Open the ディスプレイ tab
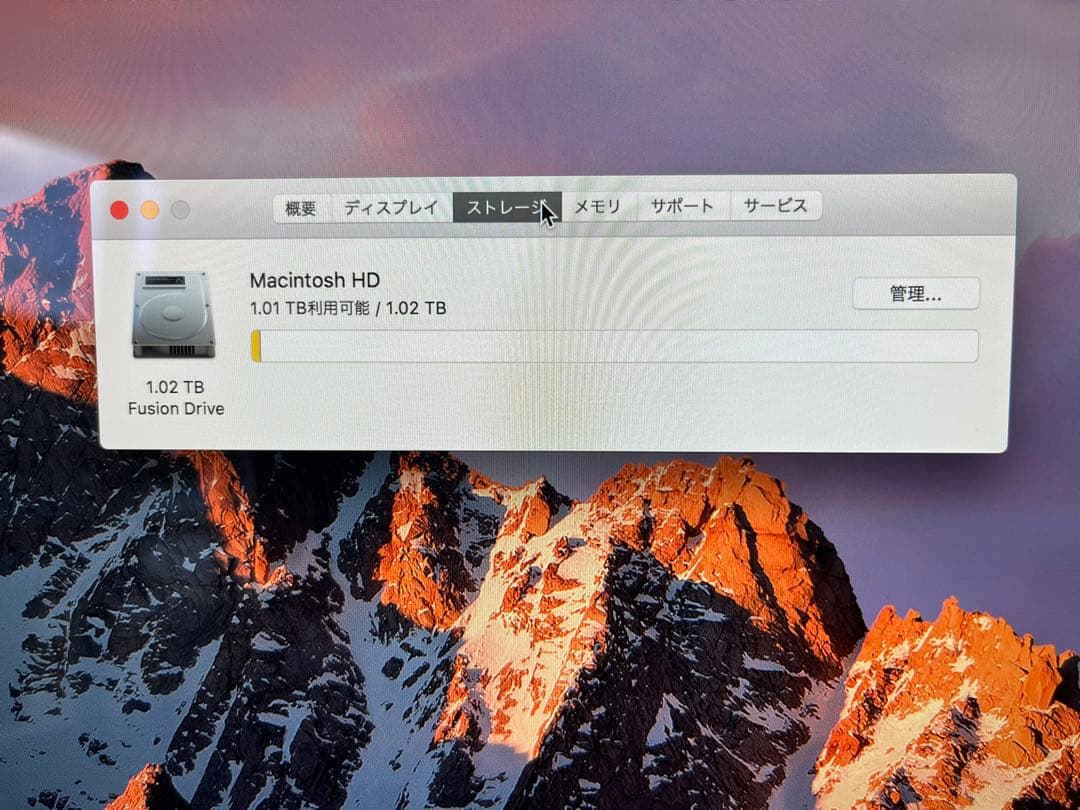 tap(389, 206)
